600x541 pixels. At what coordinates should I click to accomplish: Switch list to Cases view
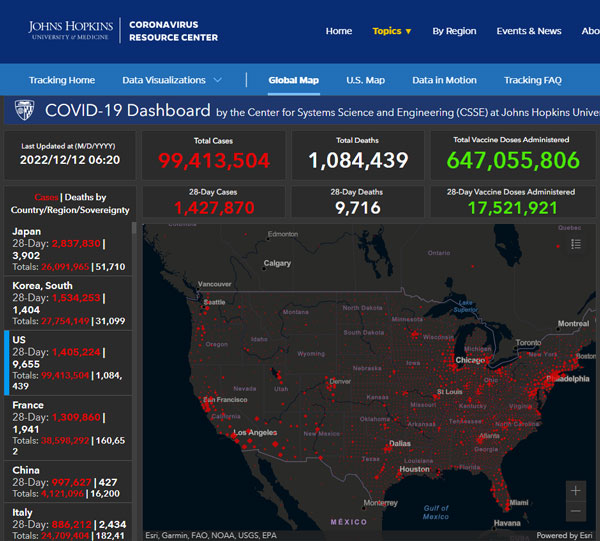click(46, 197)
